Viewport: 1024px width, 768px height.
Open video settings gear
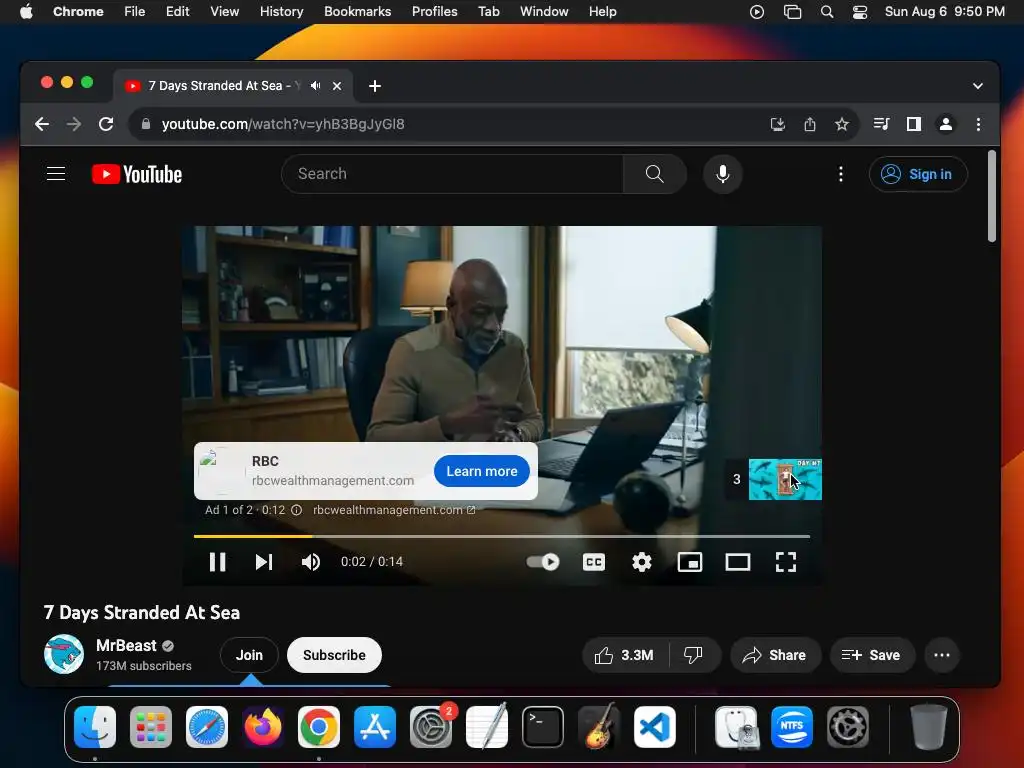pos(642,562)
